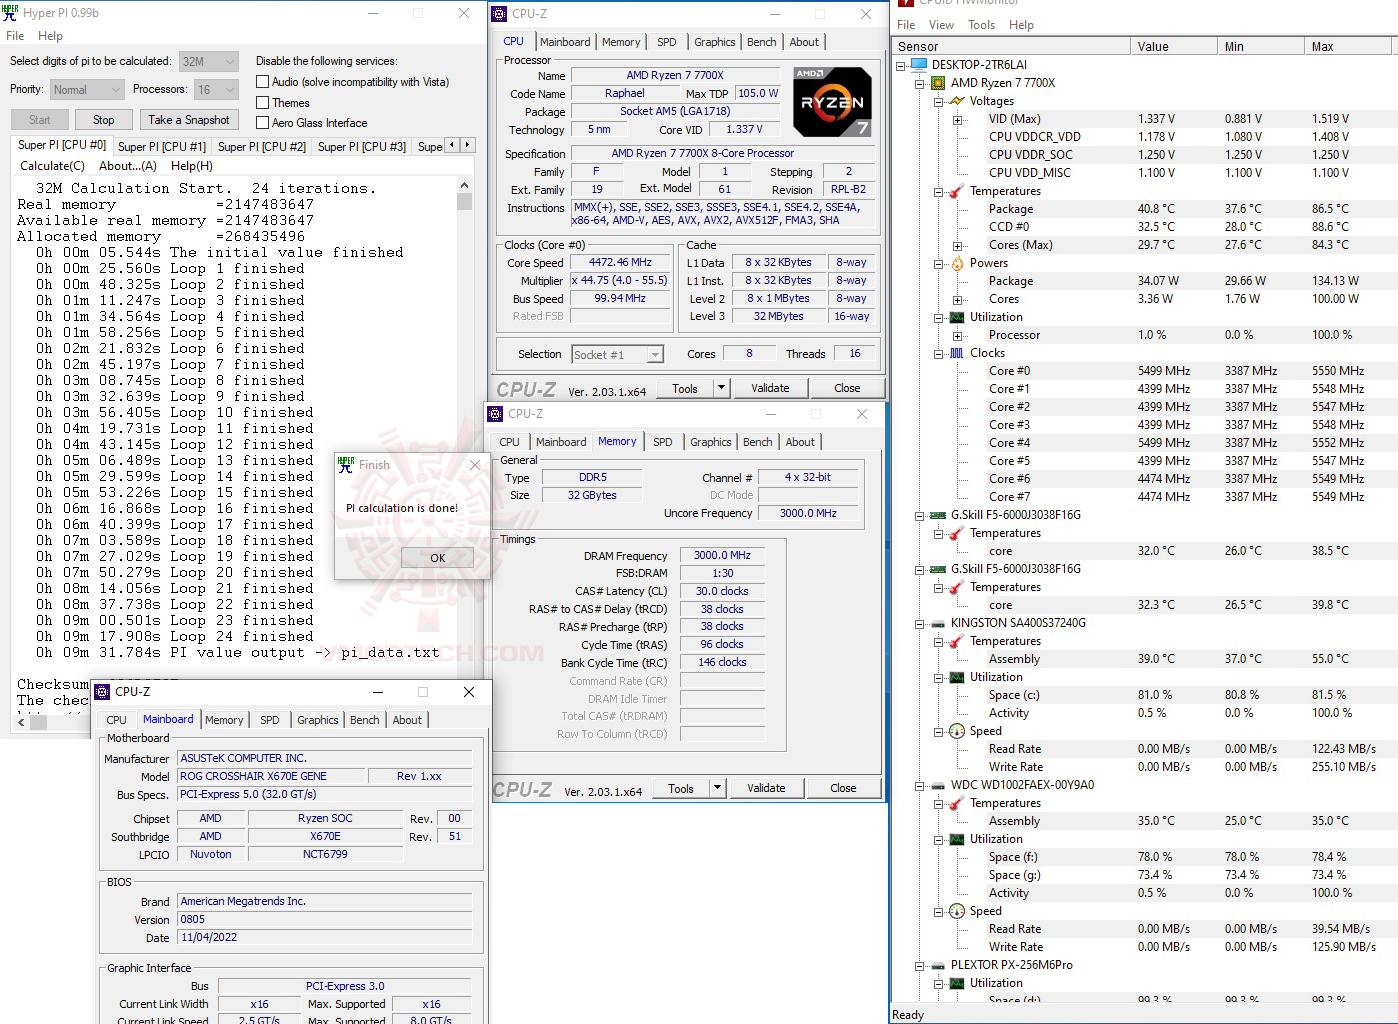Click the Powers flame icon in HWMonitor
Screen dimensions: 1398x1024
tap(957, 263)
